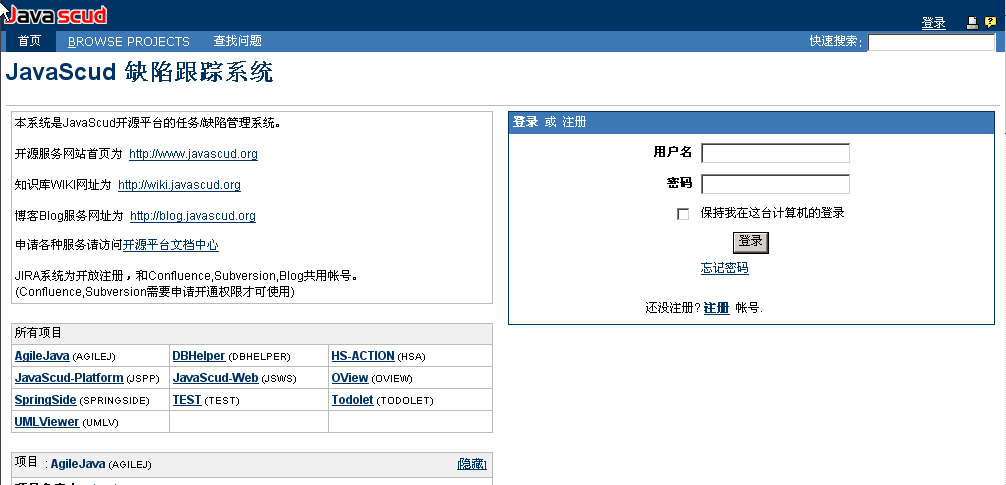
Task: Open SpringSide project link
Action: pyautogui.click(x=46, y=400)
